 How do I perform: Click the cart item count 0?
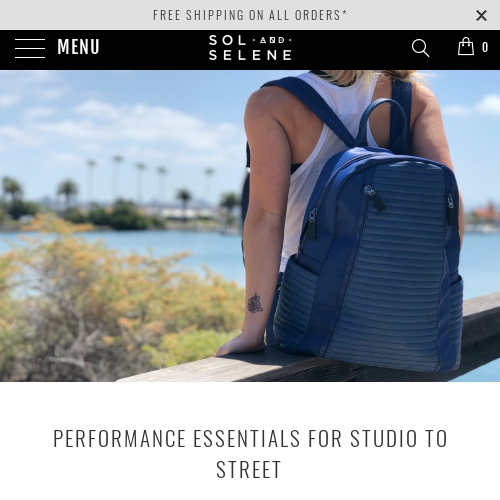coord(485,47)
